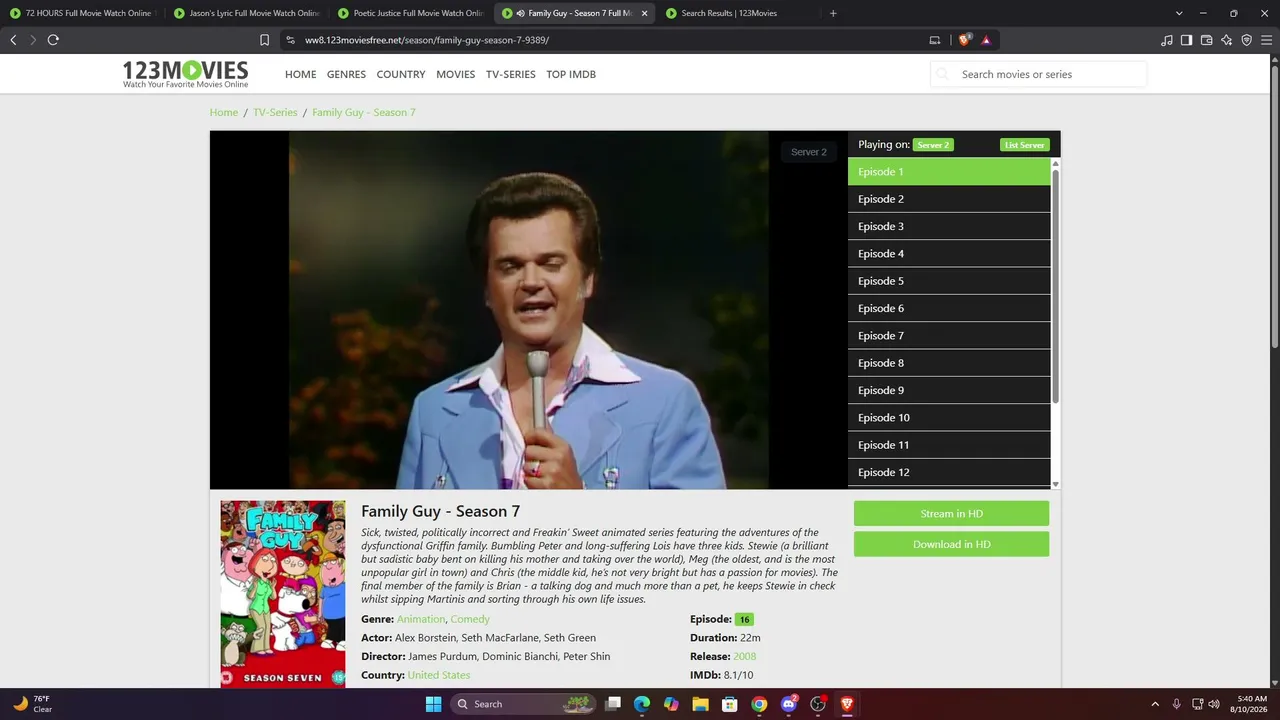Screen dimensions: 1280x720
Task: Mute audio on the Family Guy tab
Action: [521, 13]
